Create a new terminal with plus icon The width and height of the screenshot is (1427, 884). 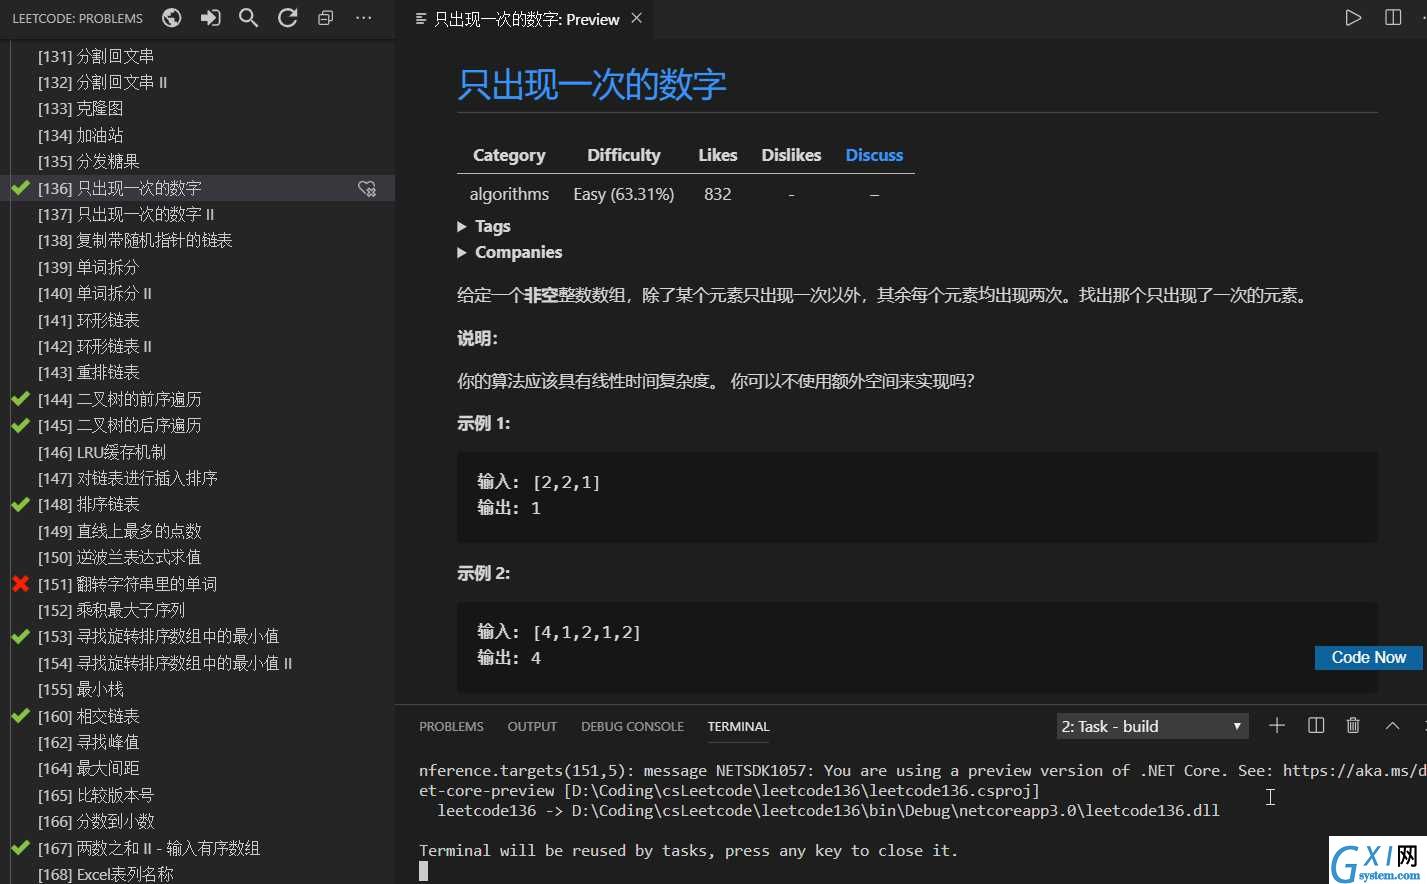(x=1277, y=726)
